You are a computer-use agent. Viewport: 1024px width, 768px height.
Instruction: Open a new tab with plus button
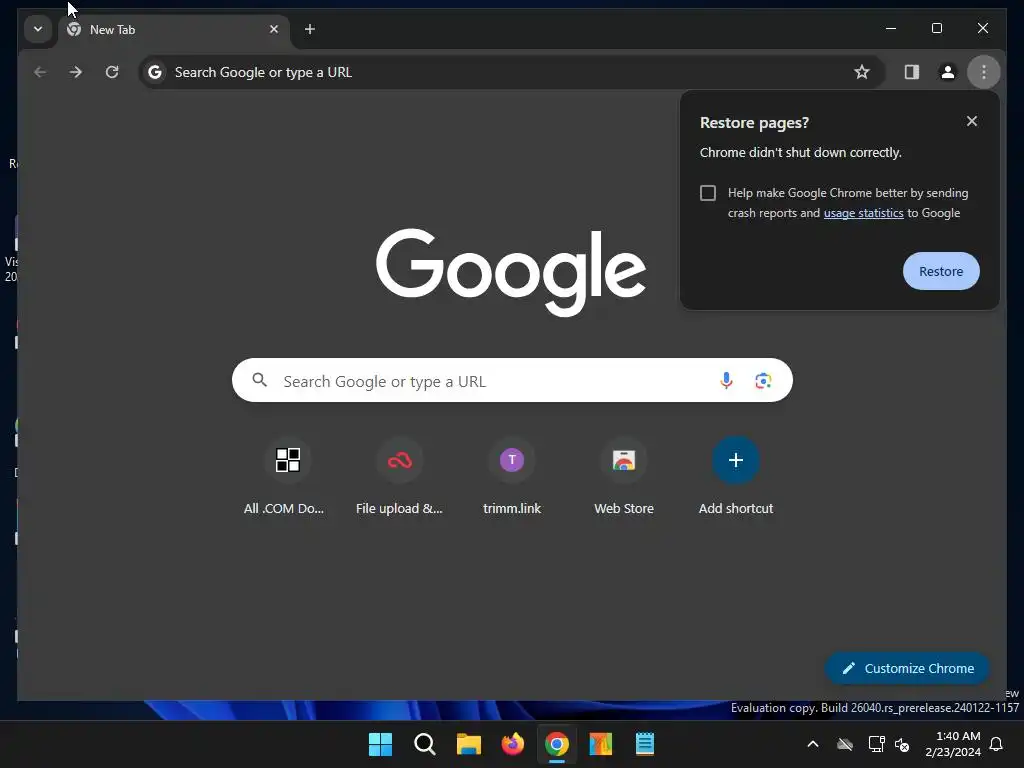coord(310,29)
